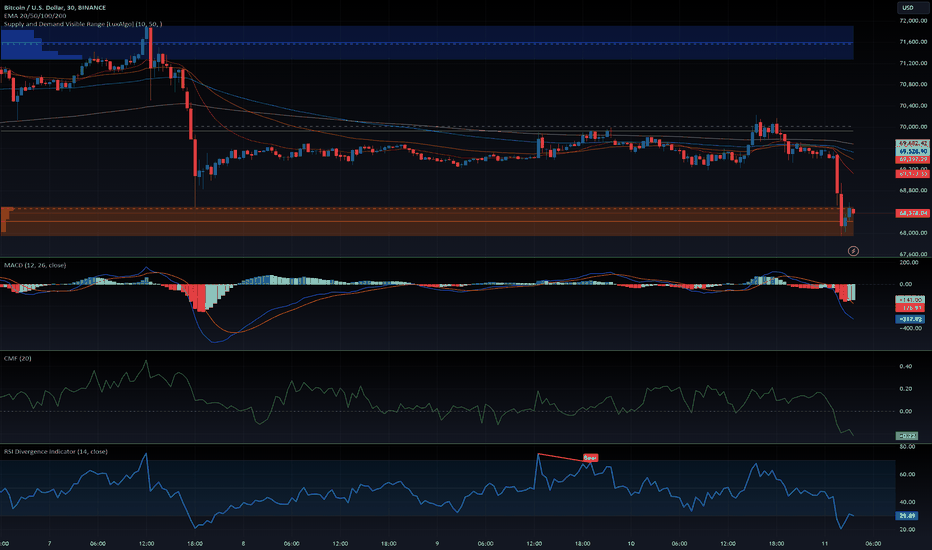Click the 0.40 CMF axis label
This screenshot has height=550, width=932.
point(906,366)
